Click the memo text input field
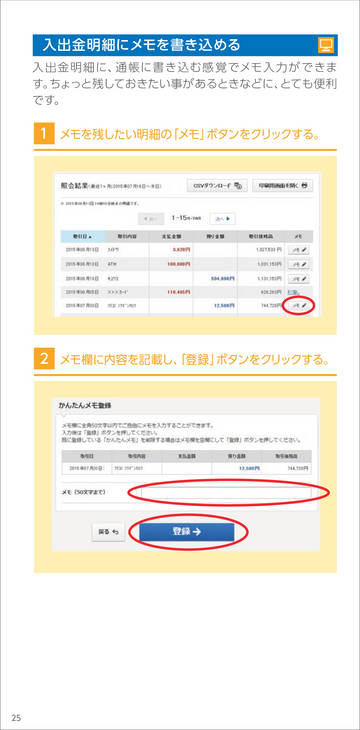This screenshot has width=360, height=730. tap(226, 493)
